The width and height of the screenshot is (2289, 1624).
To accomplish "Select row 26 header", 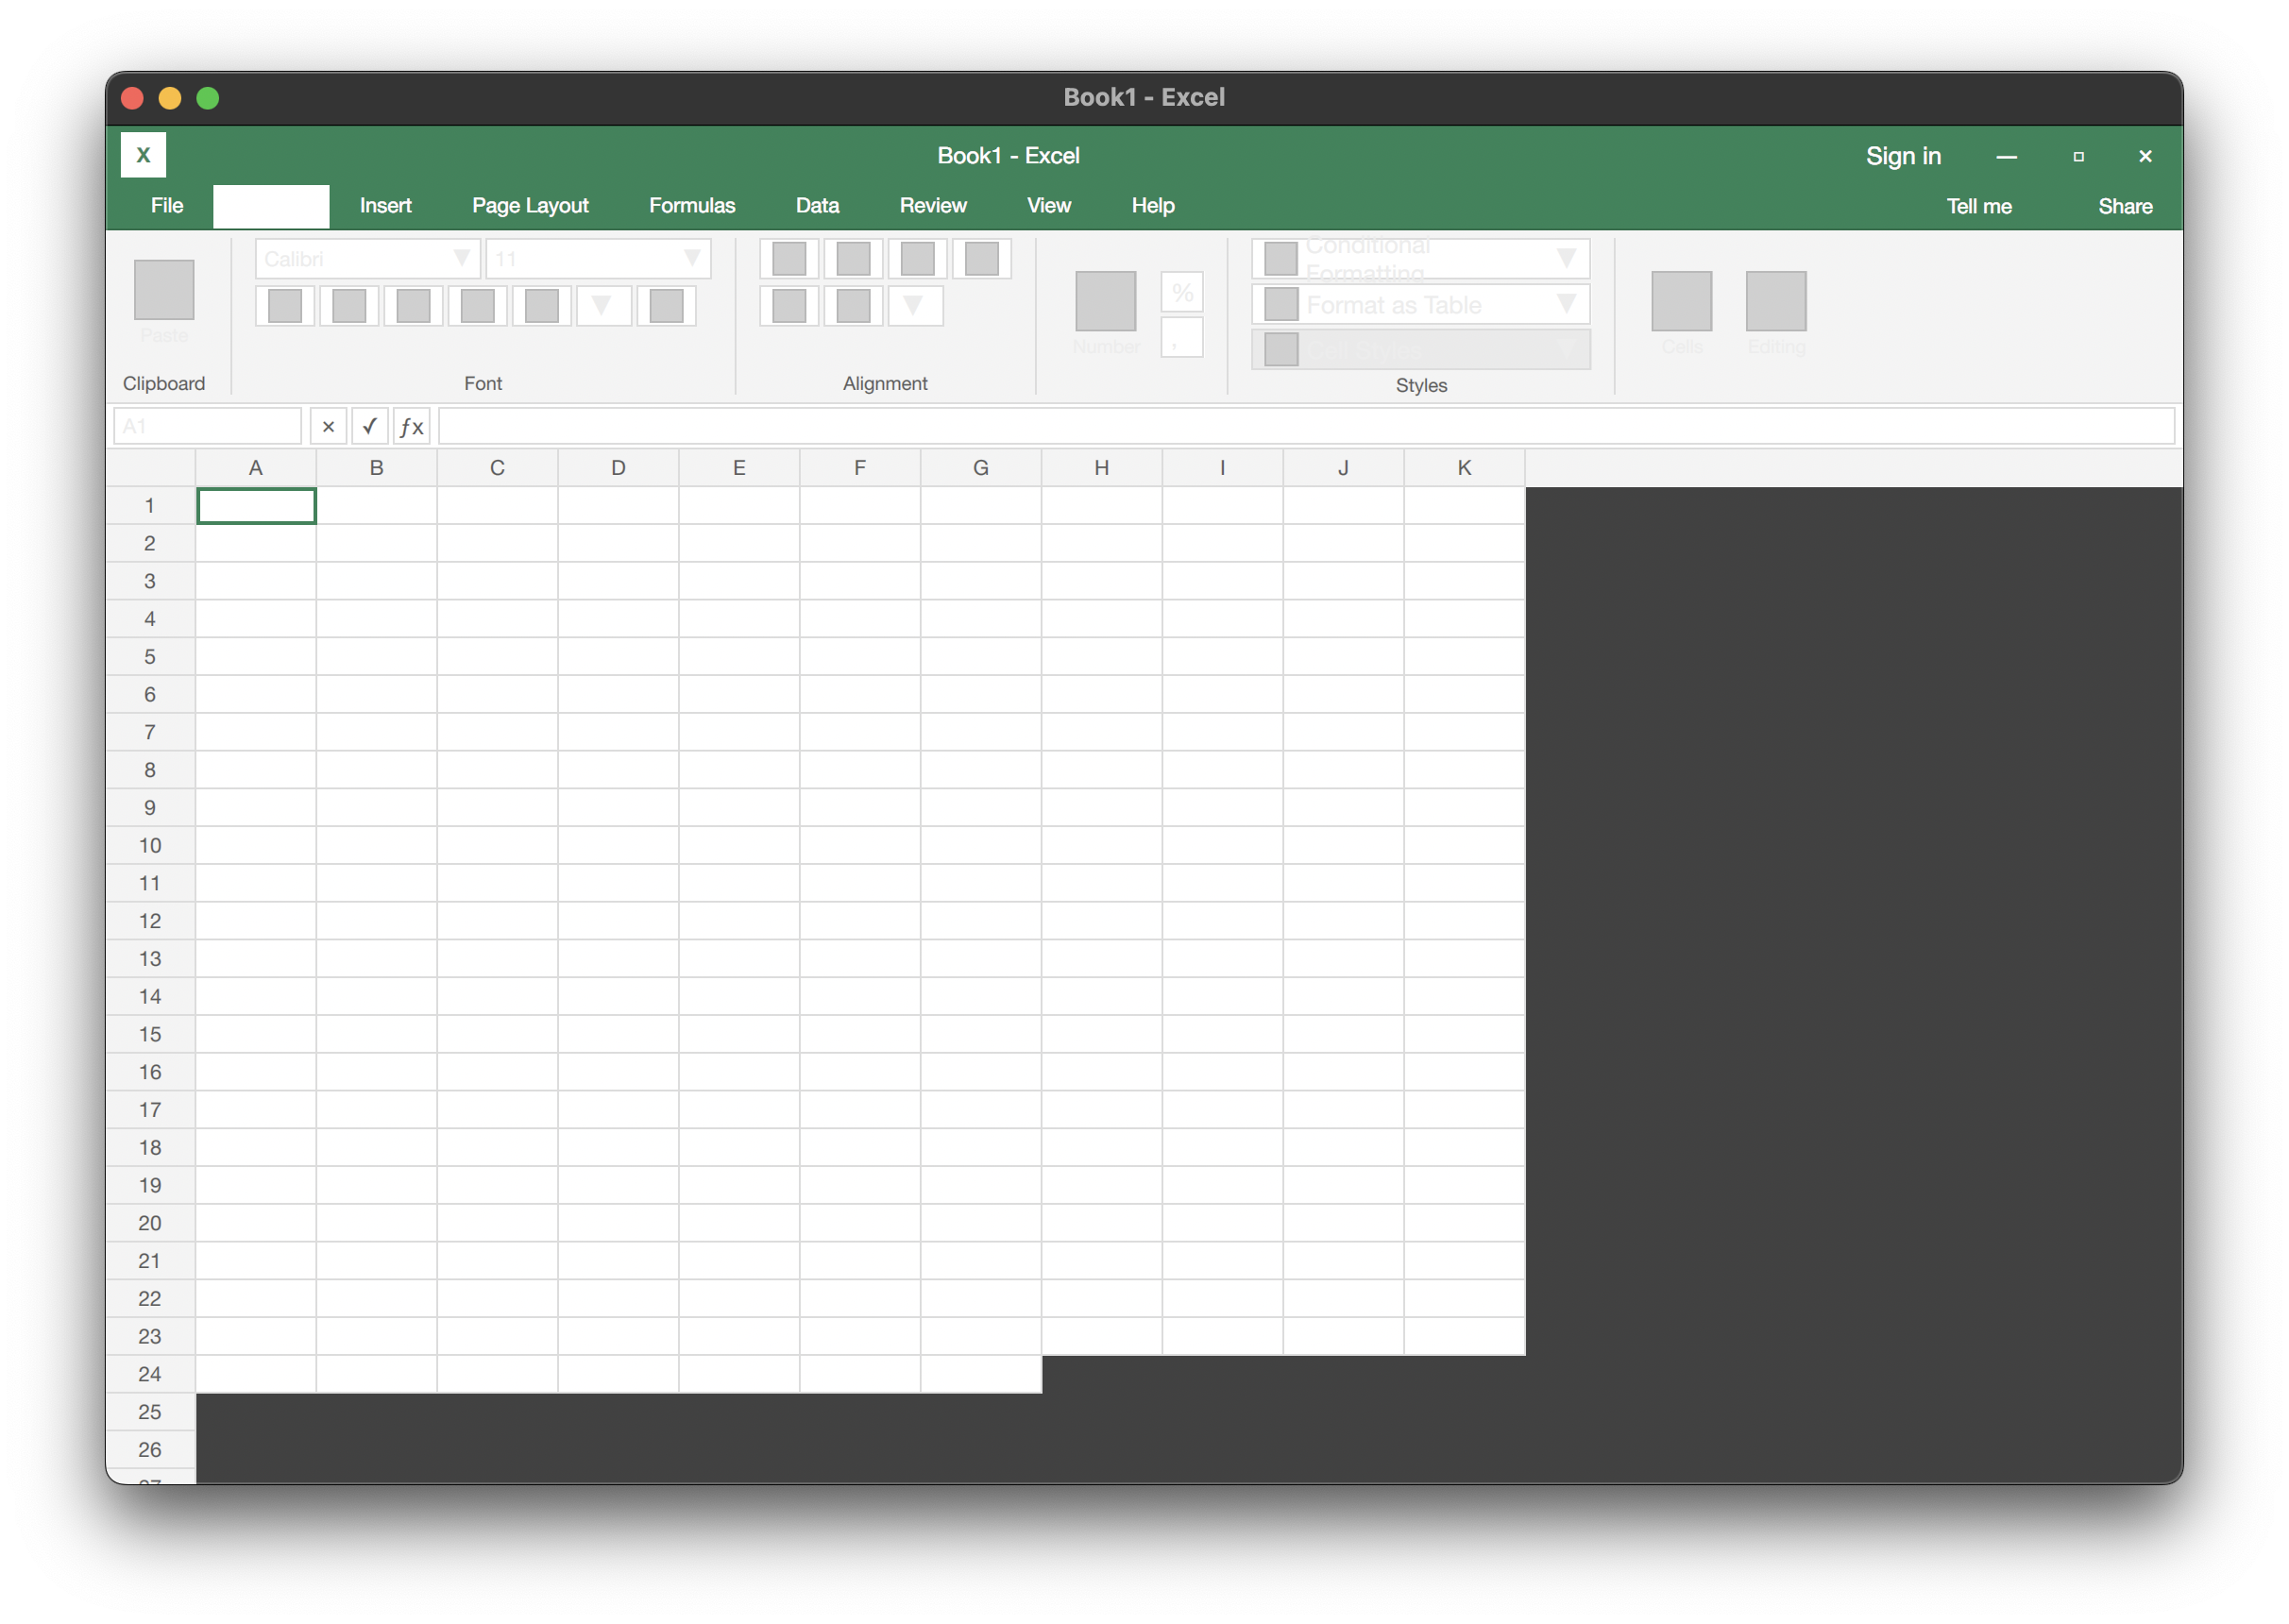I will pos(150,1450).
